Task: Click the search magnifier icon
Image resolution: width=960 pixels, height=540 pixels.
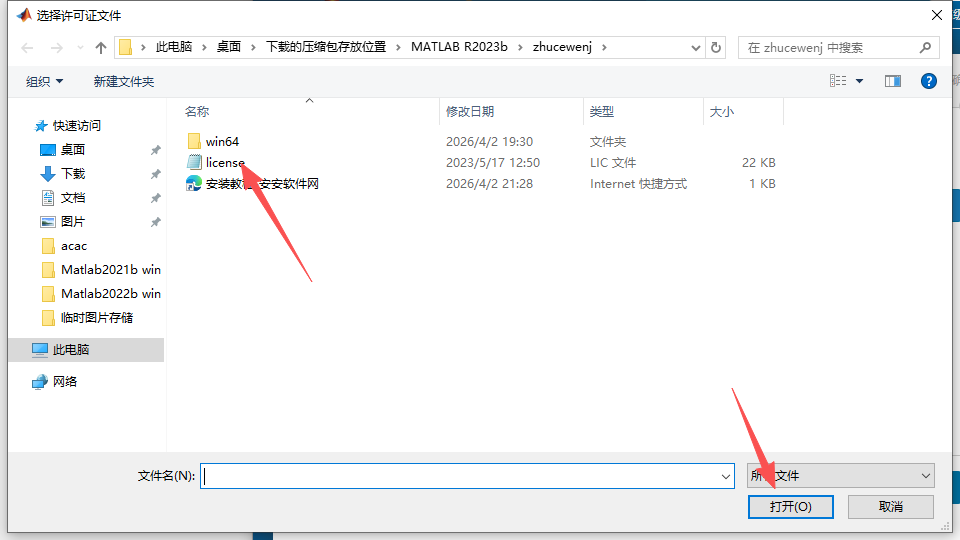Action: [925, 47]
